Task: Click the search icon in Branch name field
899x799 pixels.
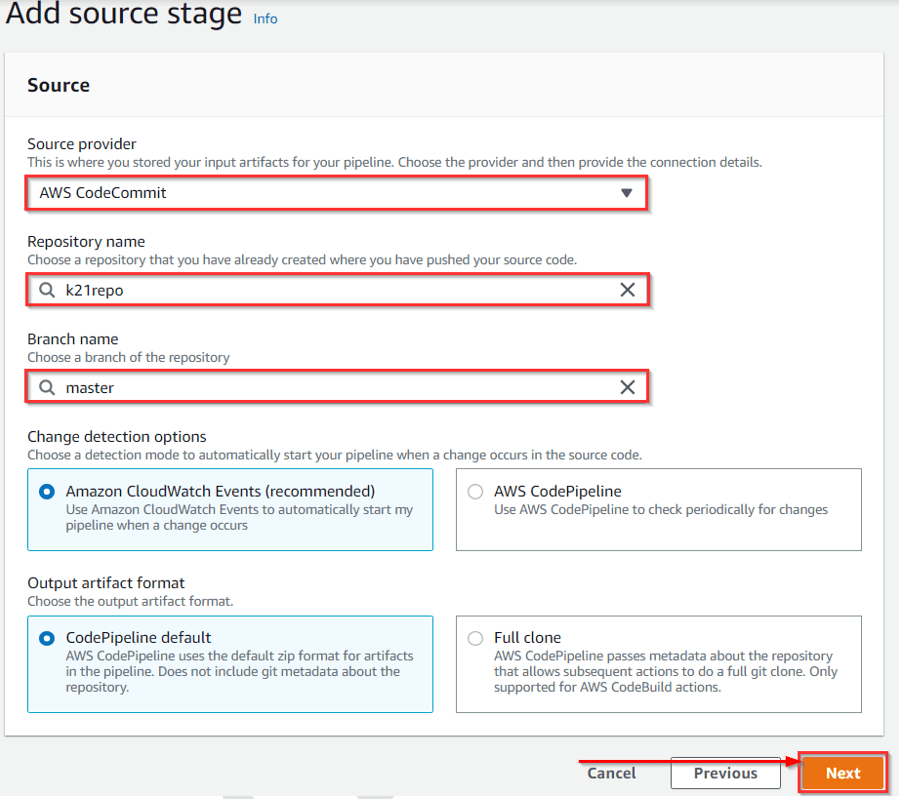Action: [x=47, y=387]
